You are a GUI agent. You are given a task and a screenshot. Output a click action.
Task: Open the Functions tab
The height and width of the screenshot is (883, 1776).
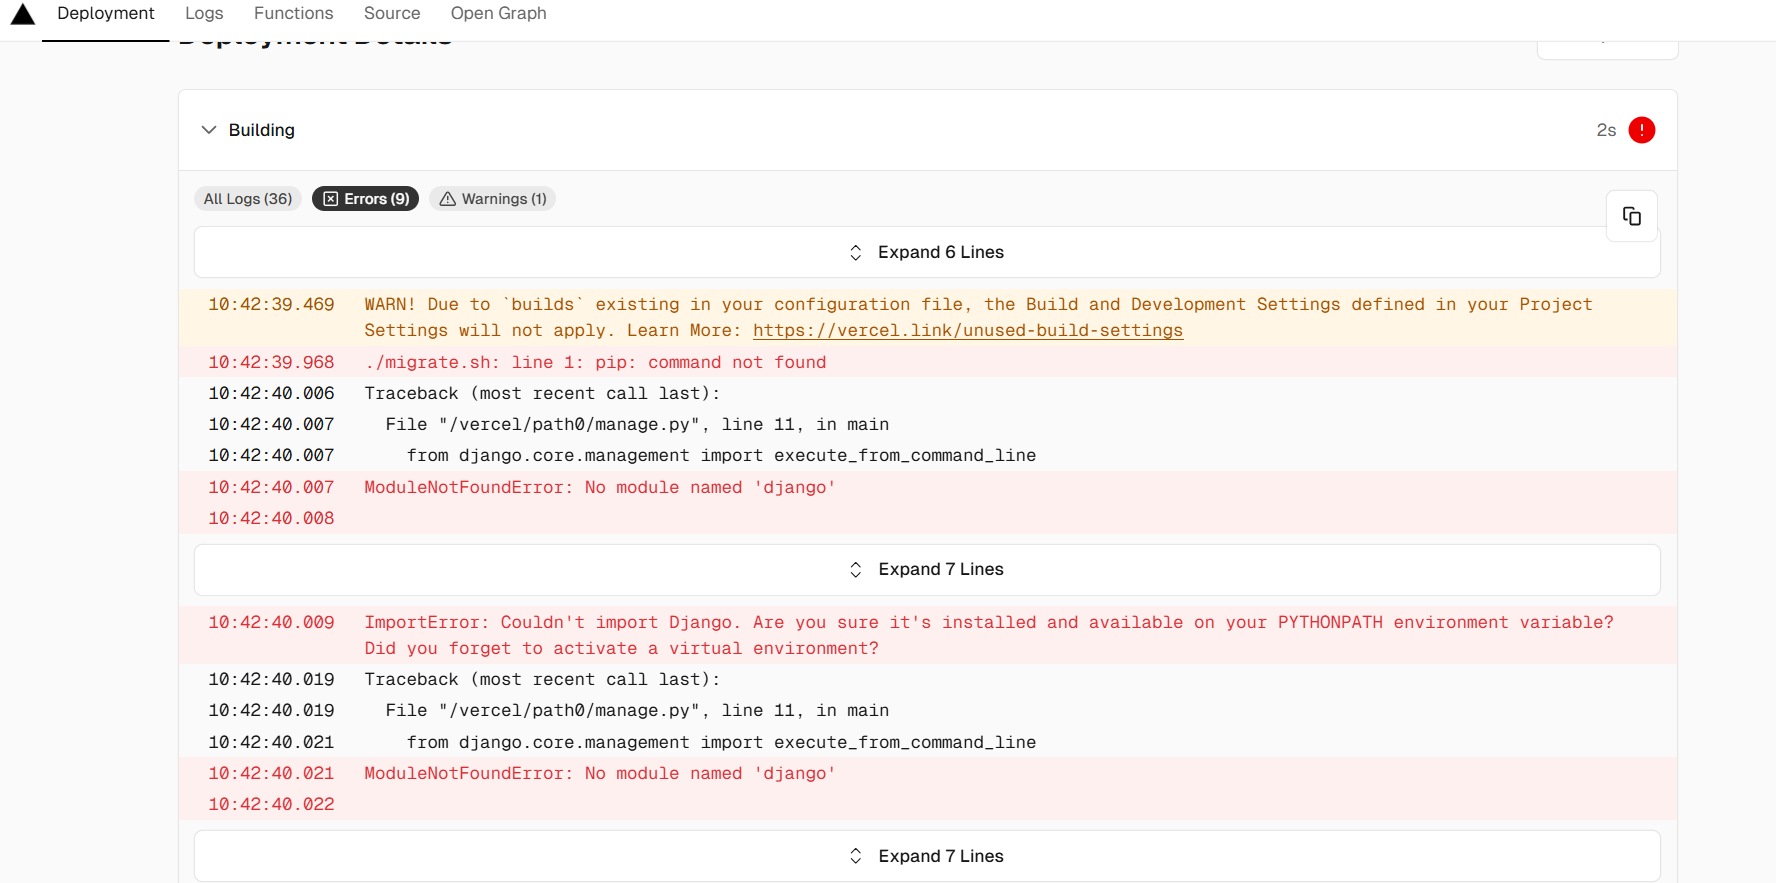click(x=293, y=14)
